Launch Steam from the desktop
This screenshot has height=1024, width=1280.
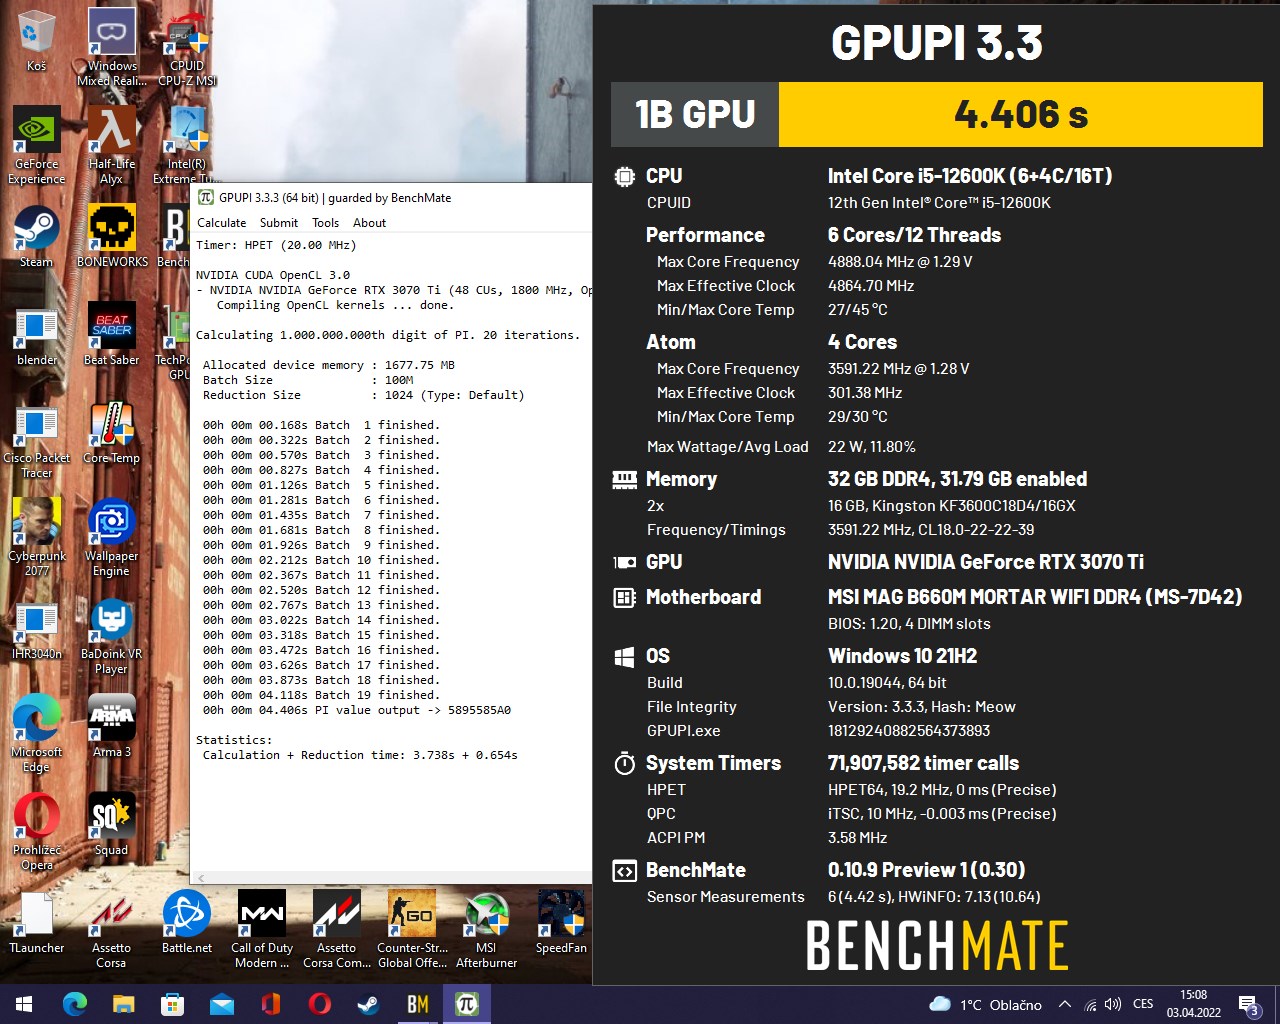point(37,236)
